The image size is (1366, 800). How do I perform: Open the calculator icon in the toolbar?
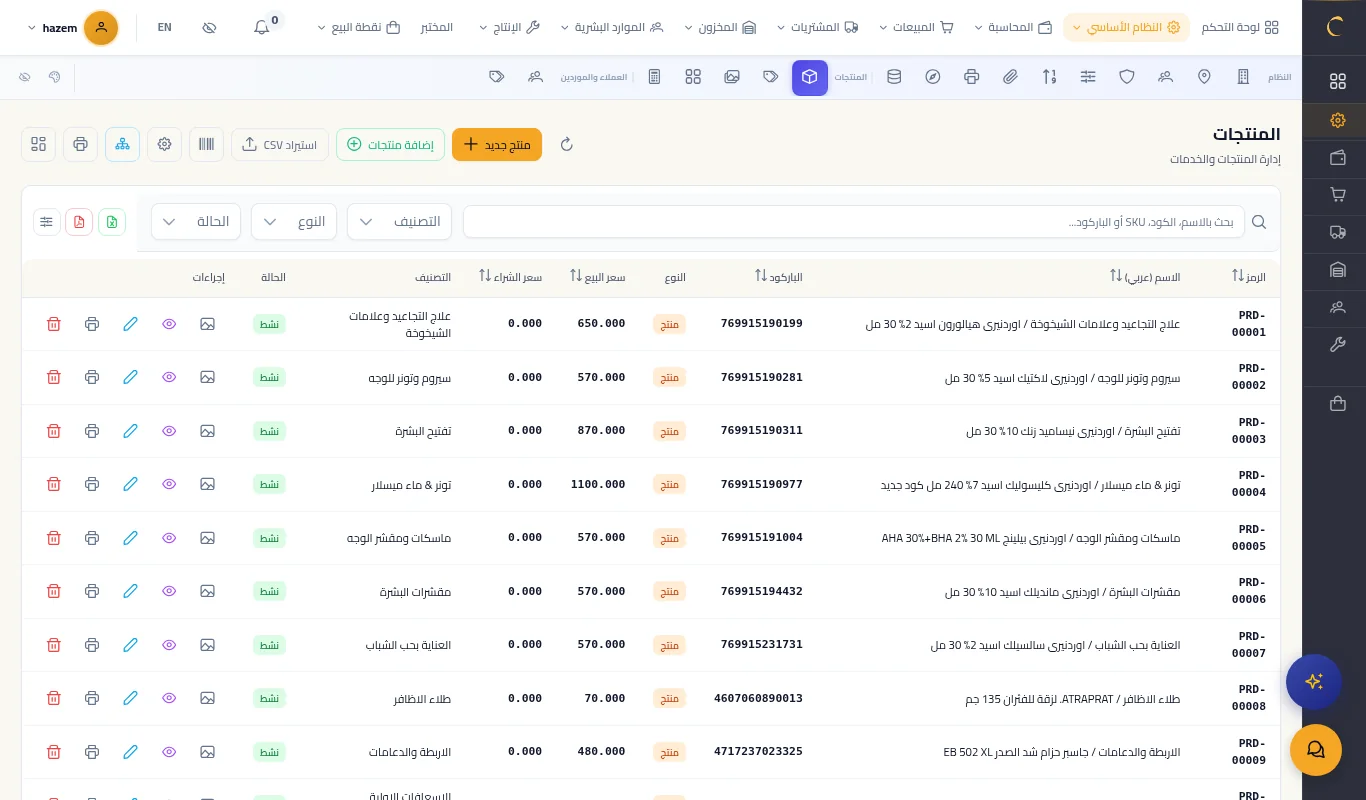(654, 77)
